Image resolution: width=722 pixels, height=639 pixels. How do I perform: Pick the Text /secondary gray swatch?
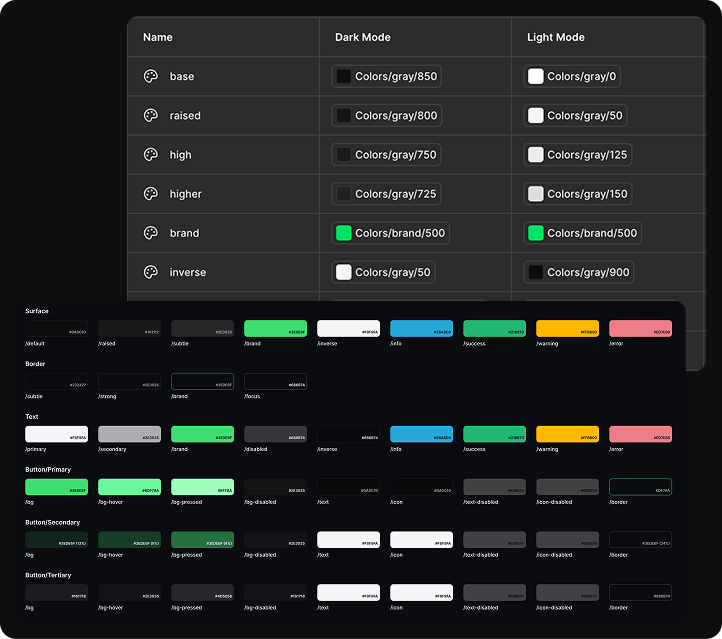[x=129, y=435]
